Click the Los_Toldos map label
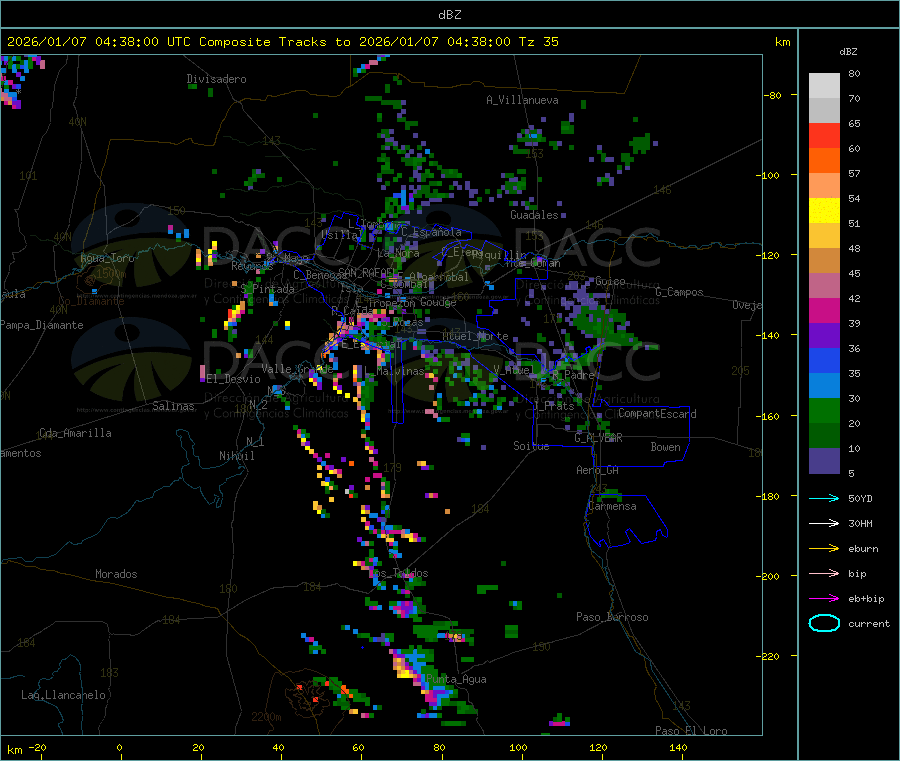Screen dimensions: 900x761 tap(398, 573)
